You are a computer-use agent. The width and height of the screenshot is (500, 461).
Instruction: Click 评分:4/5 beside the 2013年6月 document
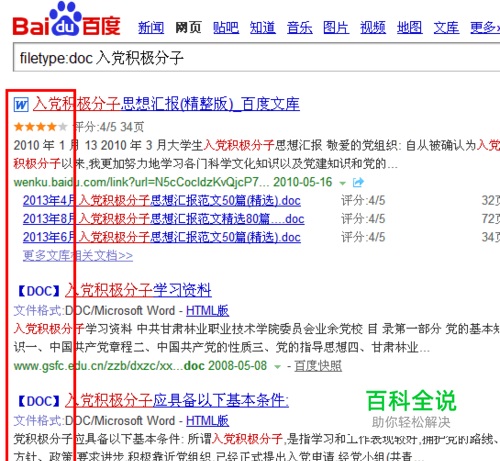pos(363,237)
